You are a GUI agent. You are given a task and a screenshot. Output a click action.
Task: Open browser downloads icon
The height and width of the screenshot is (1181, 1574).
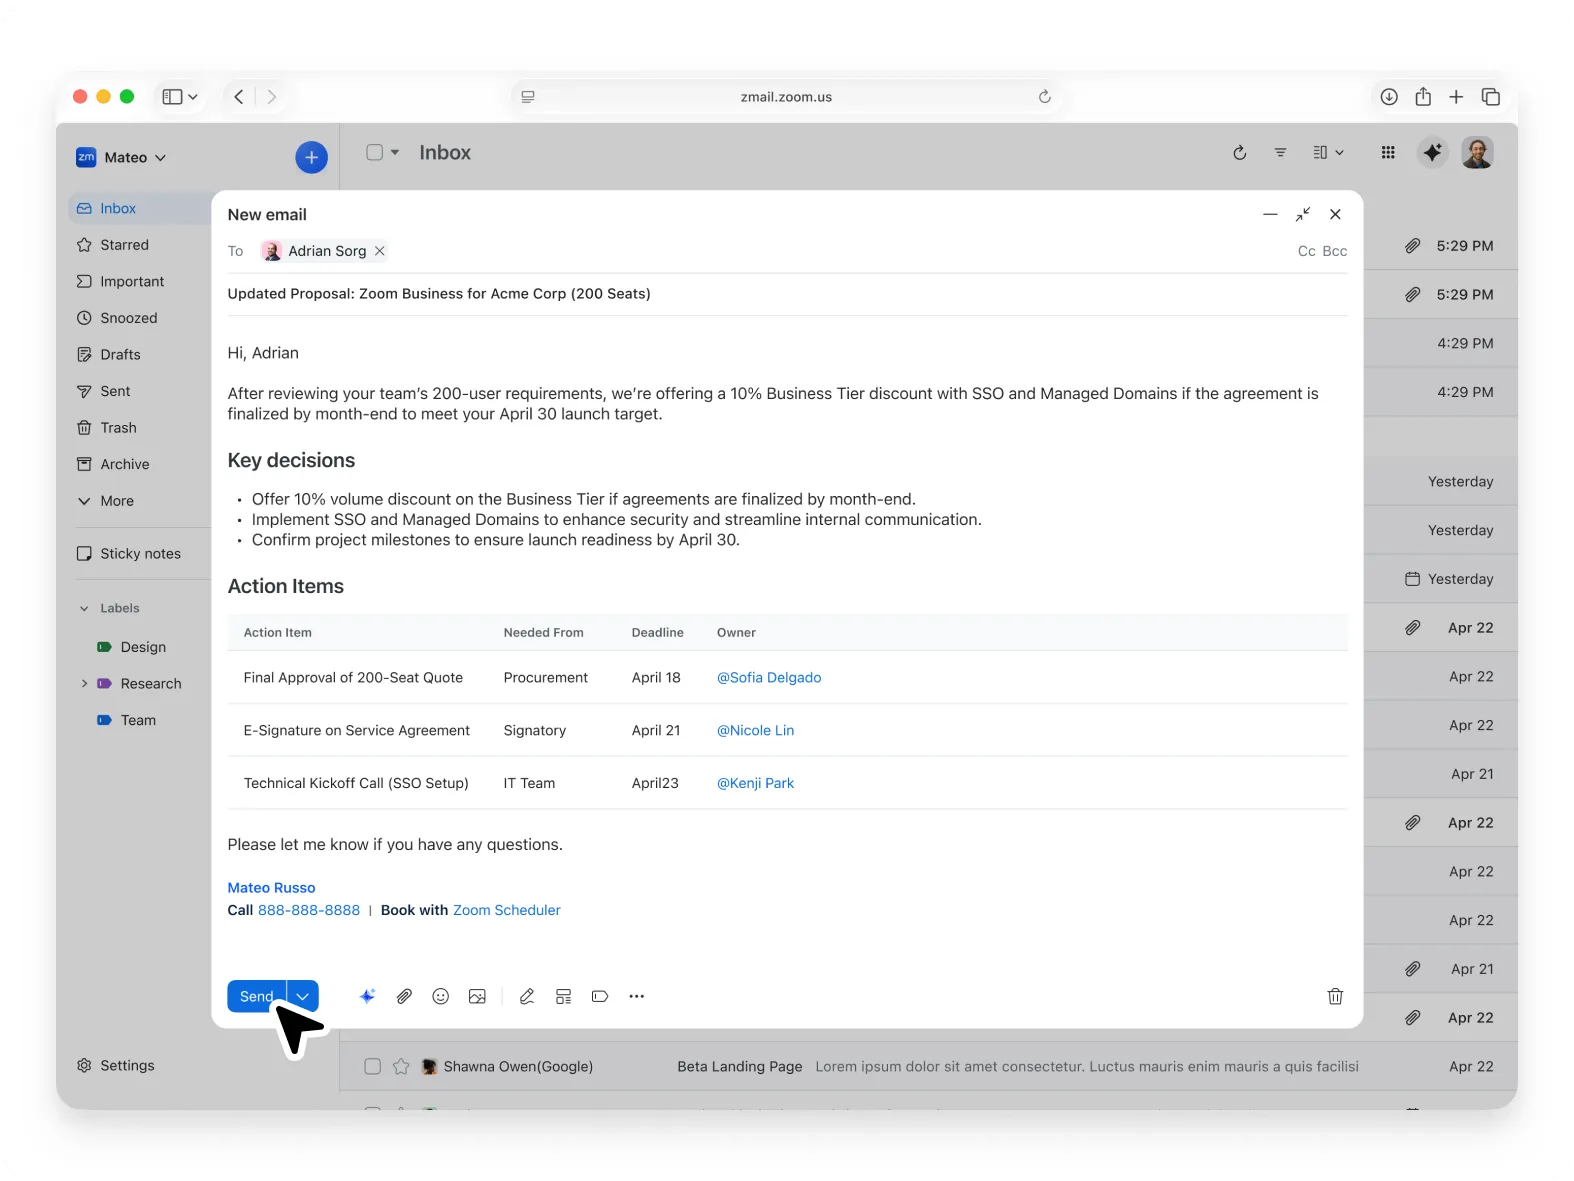click(x=1389, y=97)
